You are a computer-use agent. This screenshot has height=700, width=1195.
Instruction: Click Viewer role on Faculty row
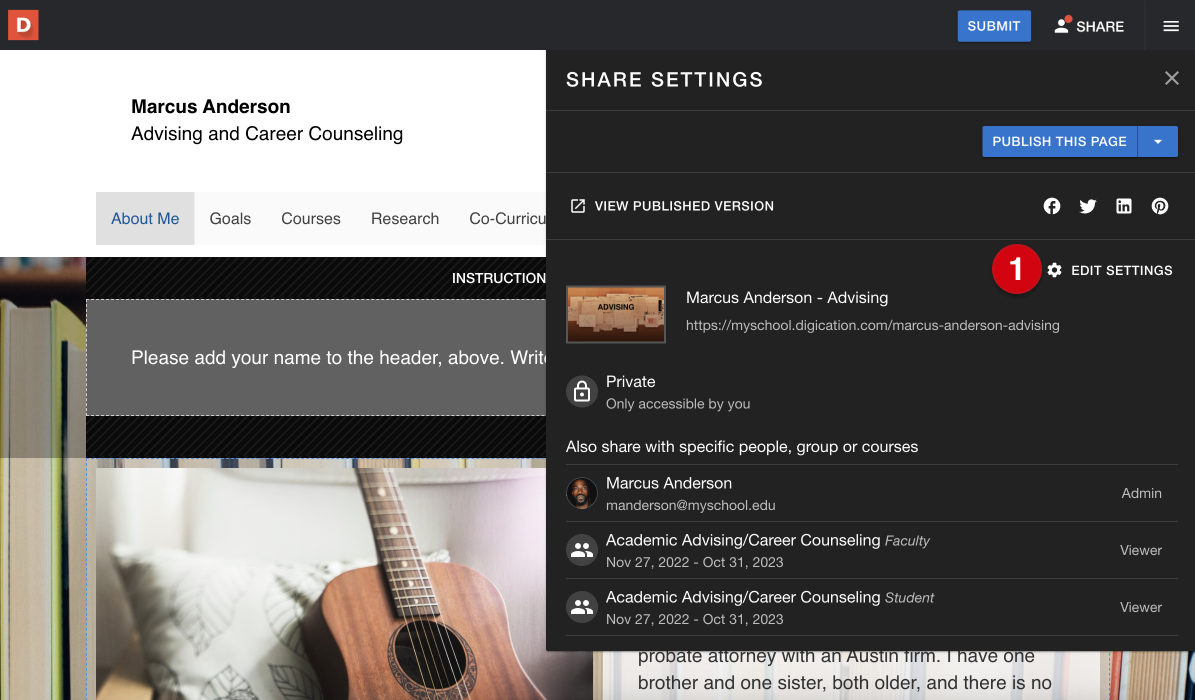[1140, 551]
